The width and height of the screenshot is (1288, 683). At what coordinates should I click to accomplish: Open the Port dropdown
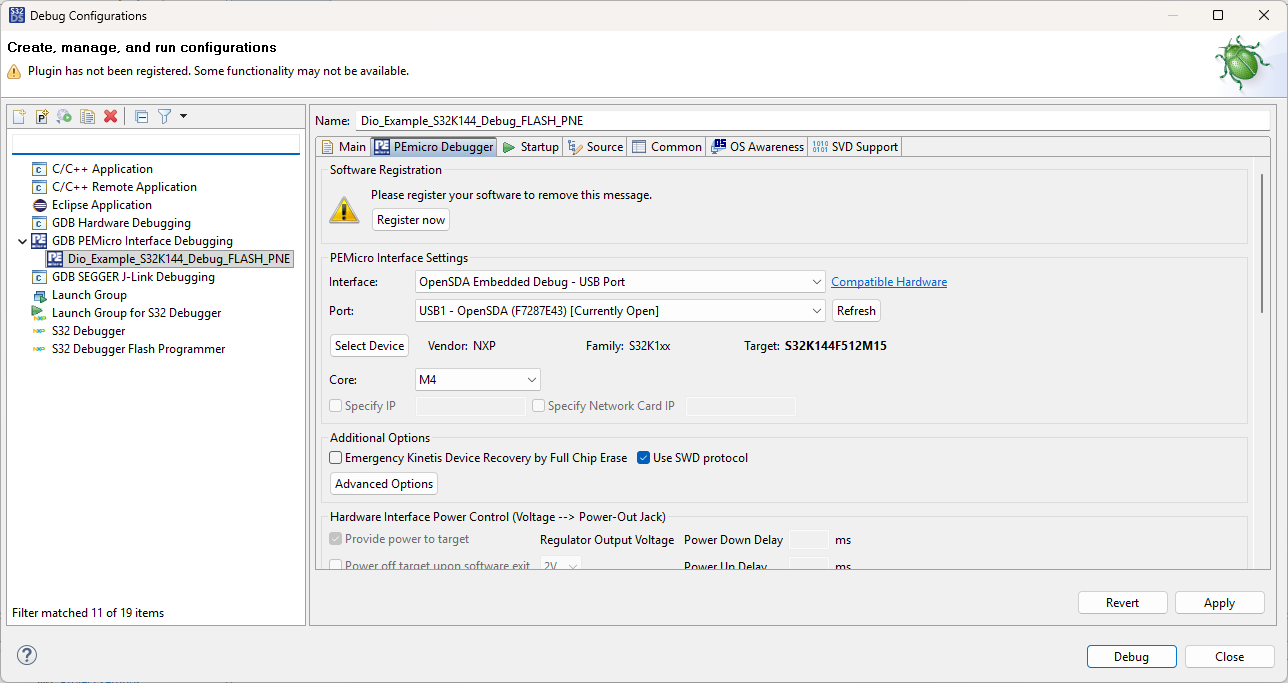click(x=620, y=311)
